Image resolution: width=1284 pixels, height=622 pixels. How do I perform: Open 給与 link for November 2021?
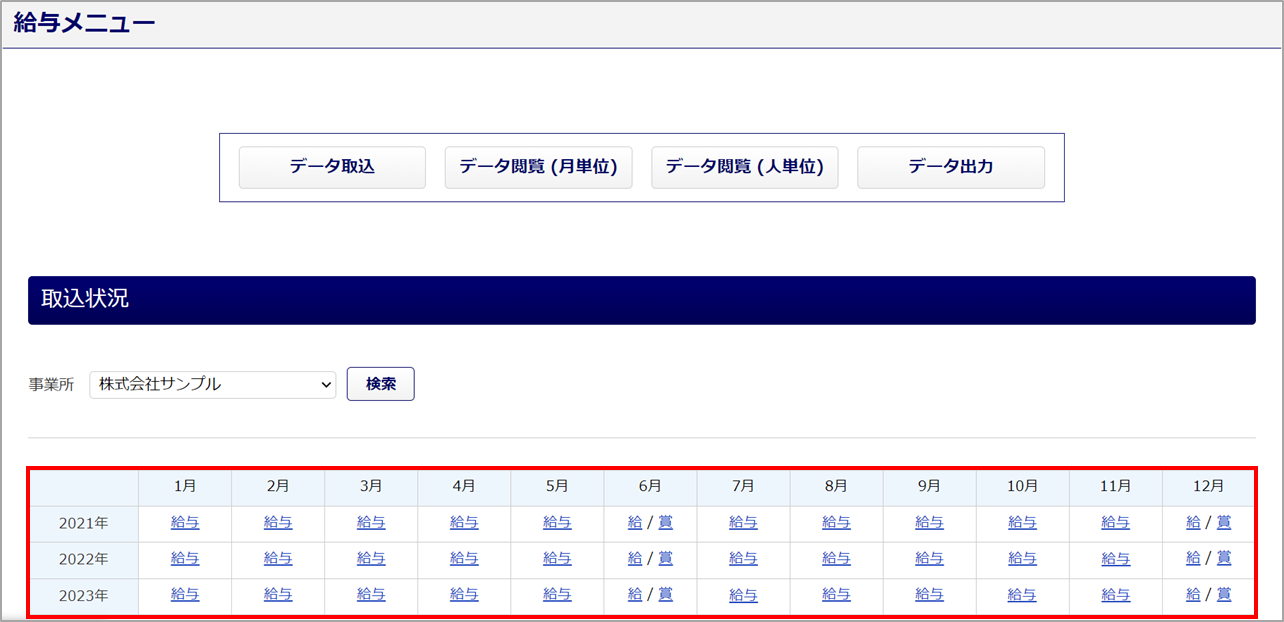coord(1116,522)
